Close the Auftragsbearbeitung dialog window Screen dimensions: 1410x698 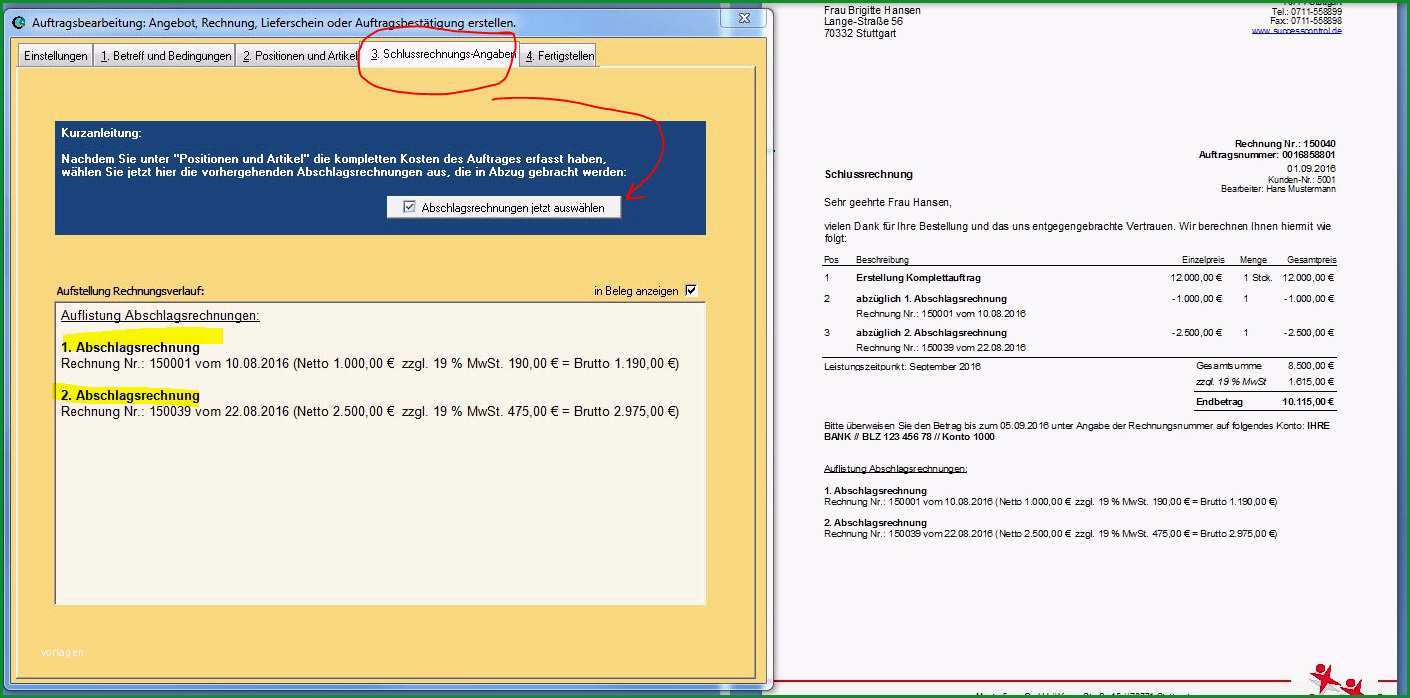click(744, 18)
